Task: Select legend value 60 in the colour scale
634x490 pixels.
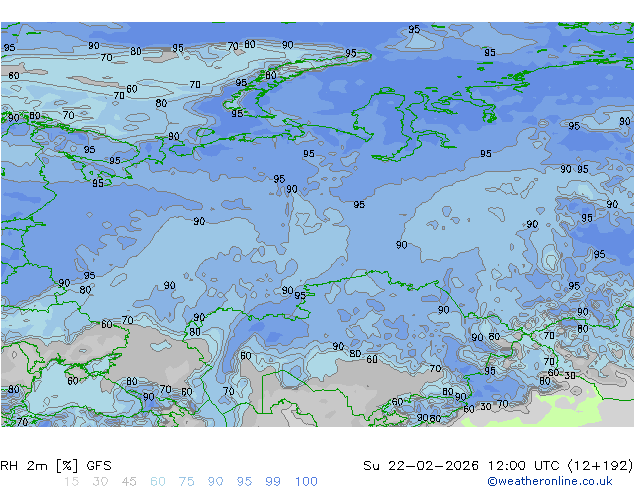Action: [158, 482]
